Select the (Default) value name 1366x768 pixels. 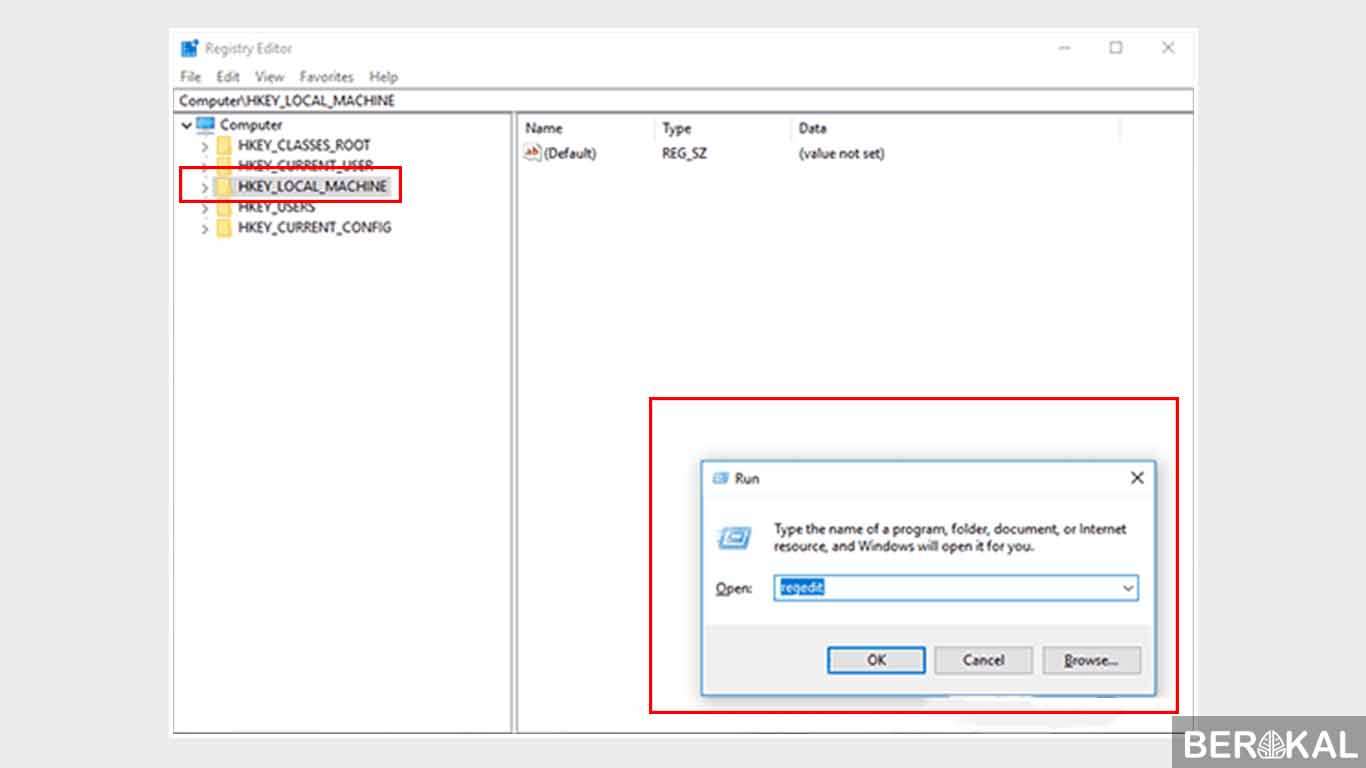click(569, 153)
